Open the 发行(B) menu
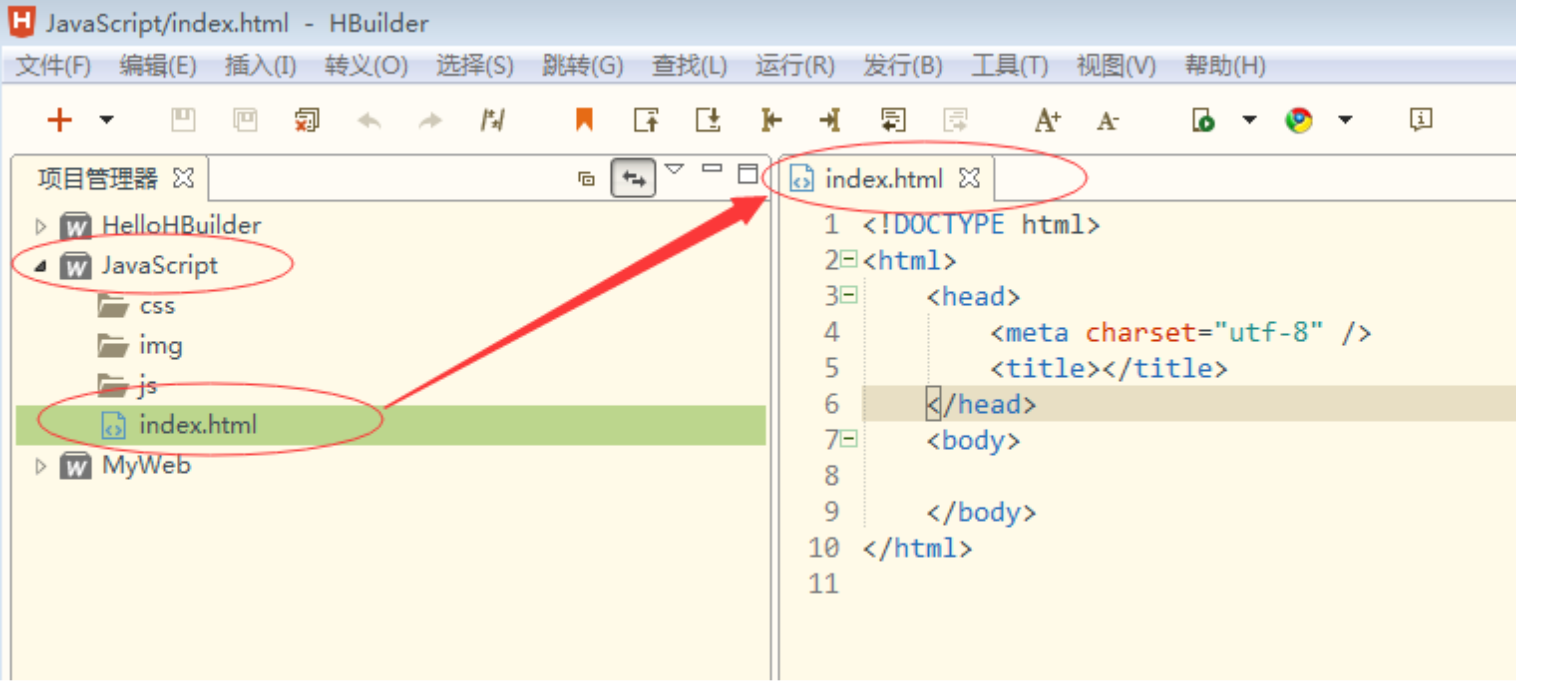This screenshot has width=1542, height=684. click(x=903, y=66)
